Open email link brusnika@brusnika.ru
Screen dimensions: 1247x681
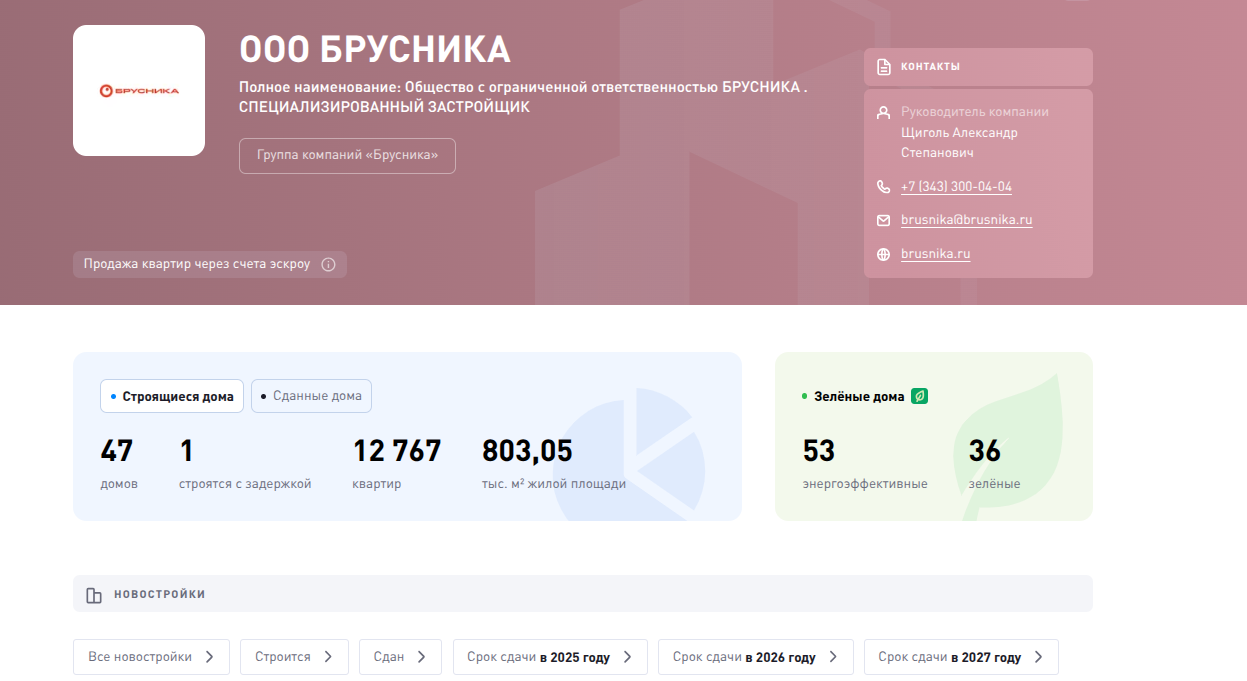(x=966, y=220)
